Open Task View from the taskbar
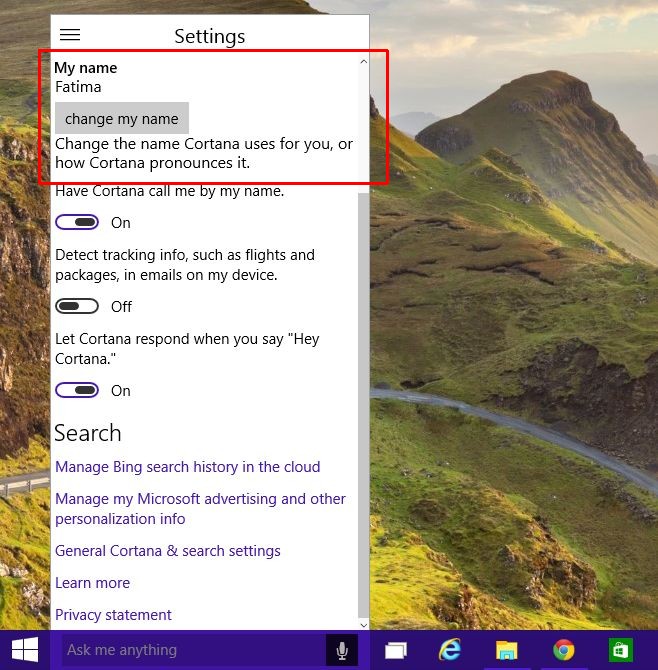Viewport: 658px width, 670px height. tap(396, 650)
